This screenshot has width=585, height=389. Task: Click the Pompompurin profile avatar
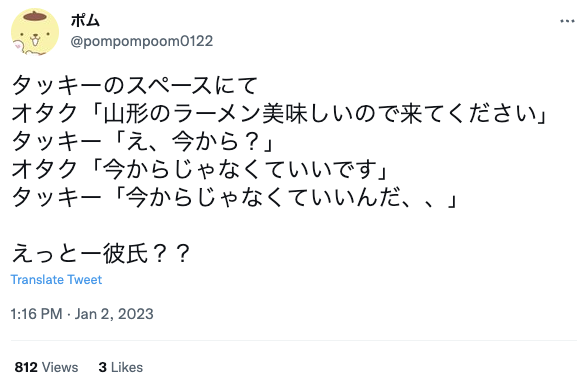pyautogui.click(x=35, y=32)
